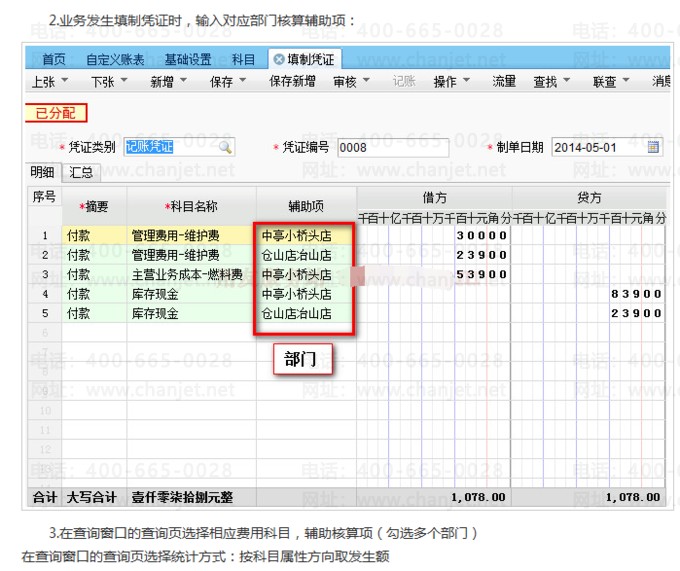The width and height of the screenshot is (680, 571).
Task: Select row 5 account 库存现金
Action: click(191, 313)
